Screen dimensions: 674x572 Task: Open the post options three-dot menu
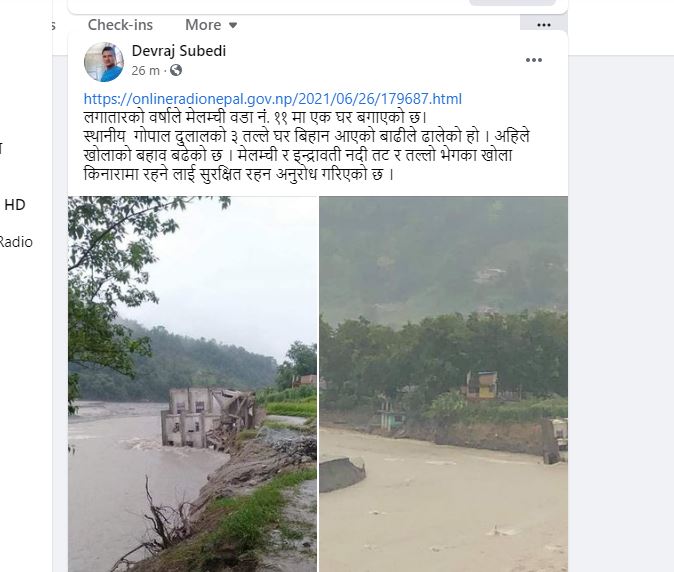point(534,60)
